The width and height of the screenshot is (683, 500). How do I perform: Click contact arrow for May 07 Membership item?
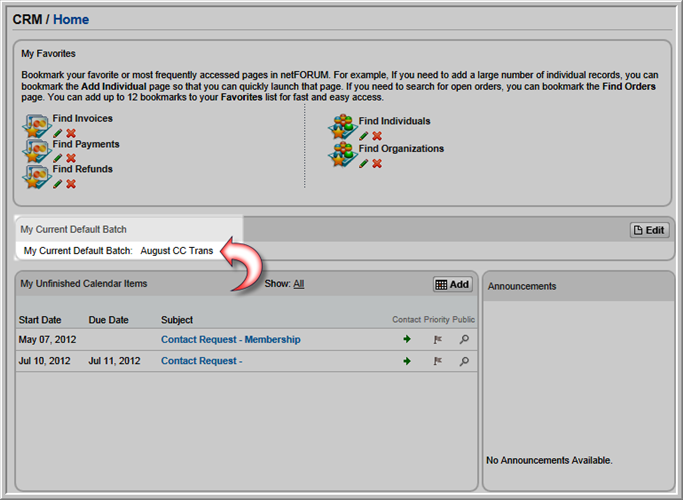[x=407, y=339]
